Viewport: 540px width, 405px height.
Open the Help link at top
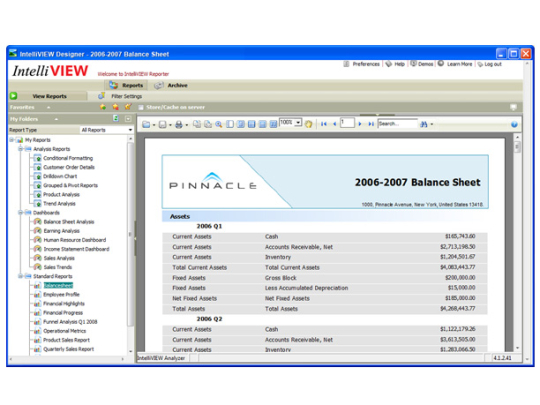(399, 64)
